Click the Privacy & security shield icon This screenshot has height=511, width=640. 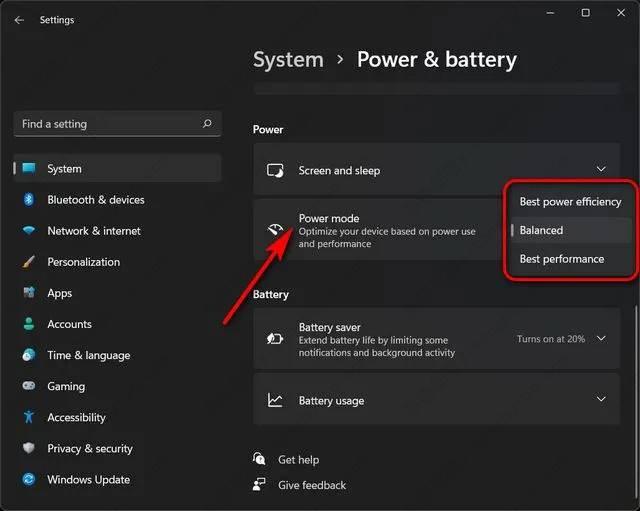coord(28,449)
